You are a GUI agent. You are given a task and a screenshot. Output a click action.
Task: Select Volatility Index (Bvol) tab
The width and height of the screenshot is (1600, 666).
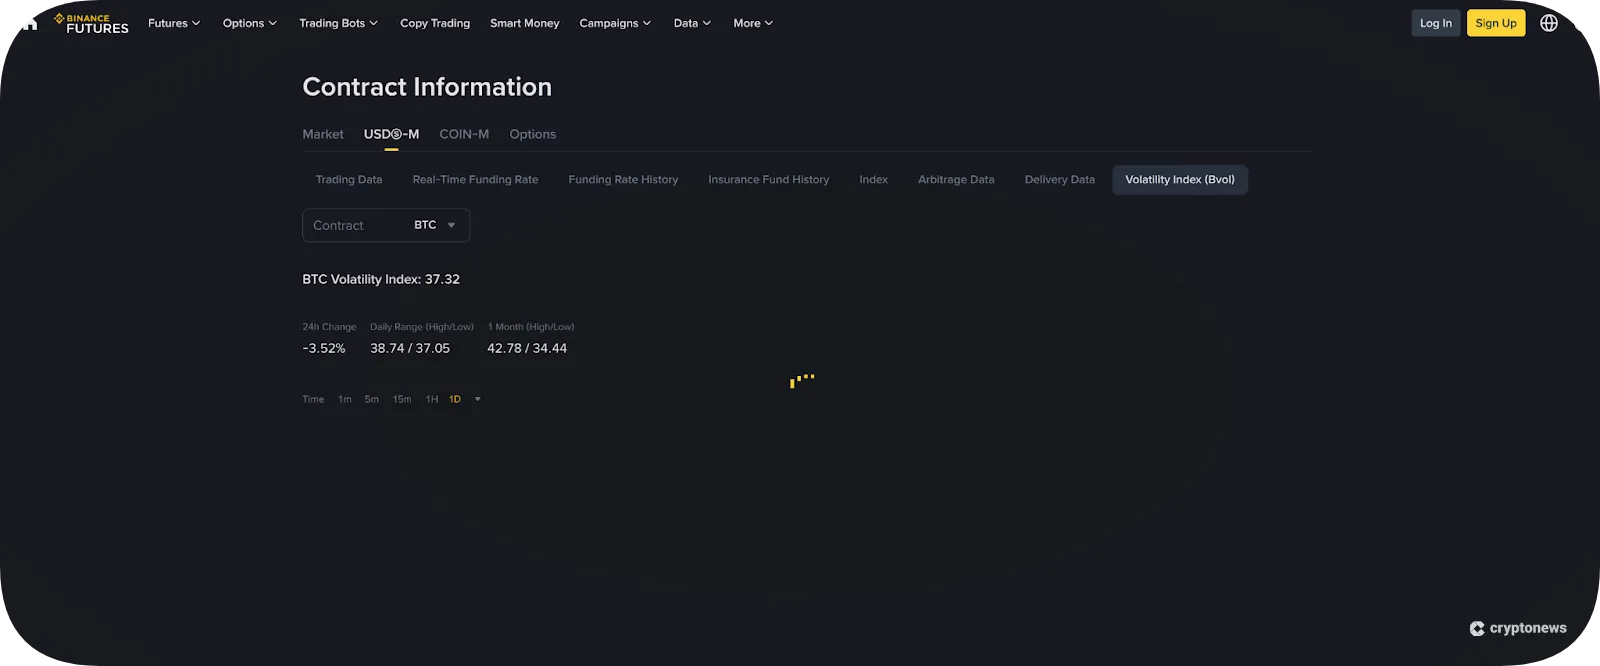tap(1180, 180)
